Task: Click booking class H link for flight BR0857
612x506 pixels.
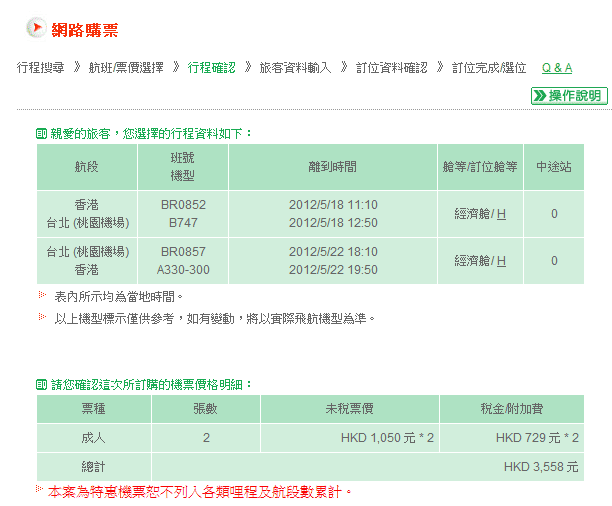Action: [x=501, y=261]
